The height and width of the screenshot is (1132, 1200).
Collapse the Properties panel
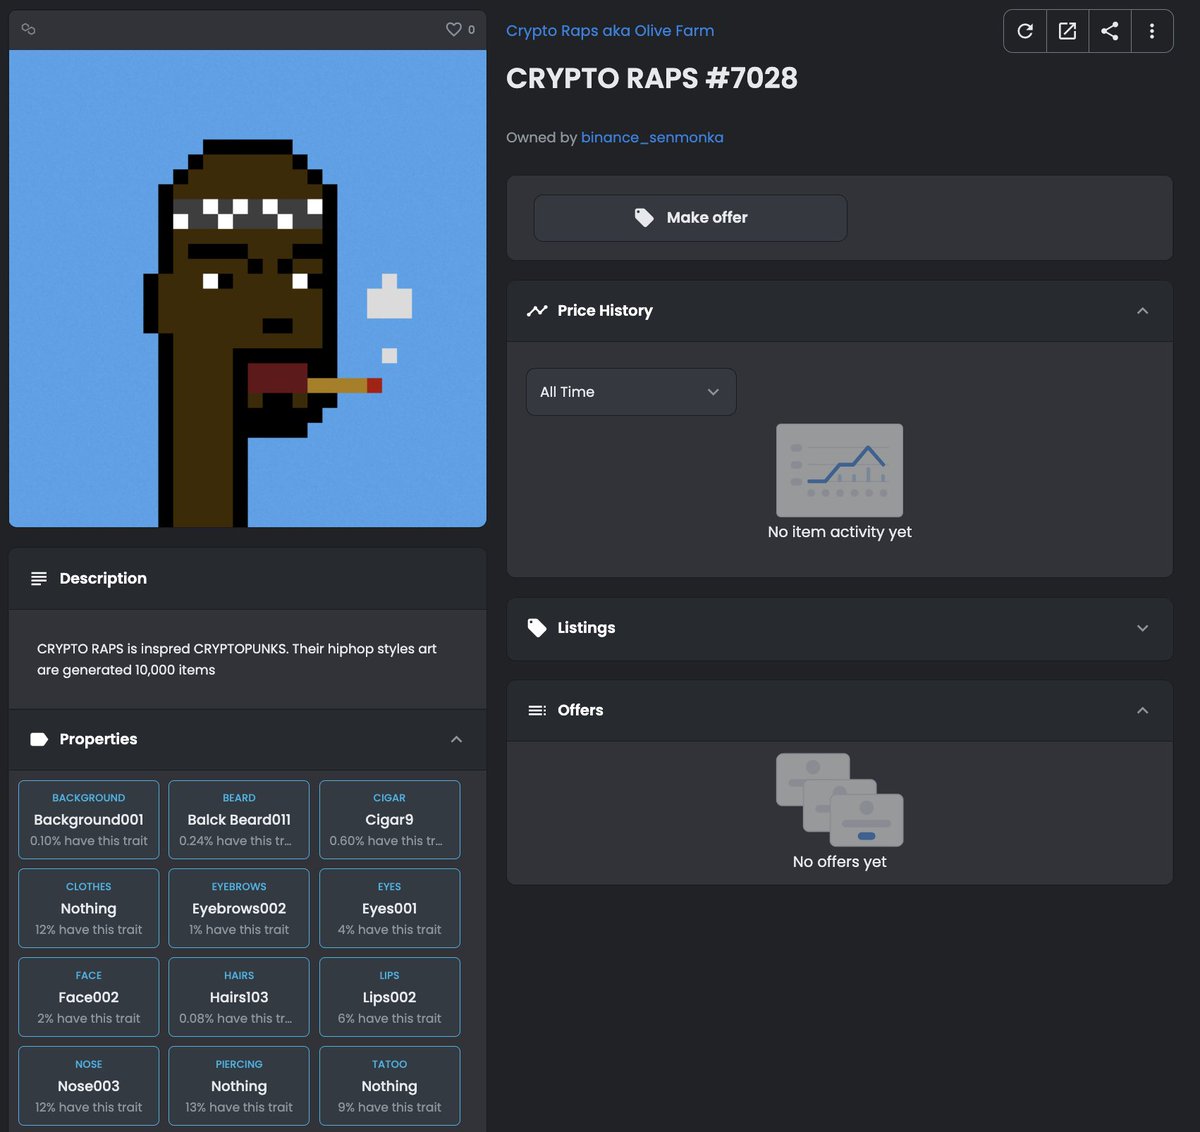456,739
